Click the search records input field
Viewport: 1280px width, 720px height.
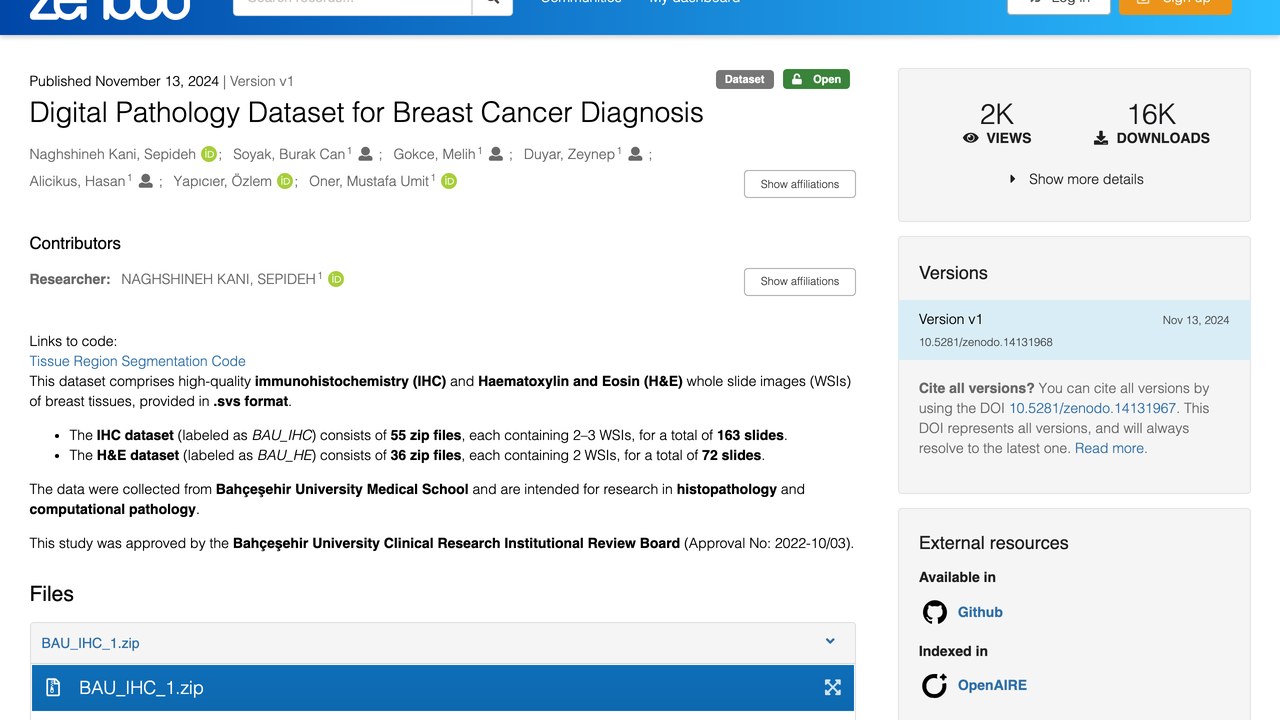point(352,5)
